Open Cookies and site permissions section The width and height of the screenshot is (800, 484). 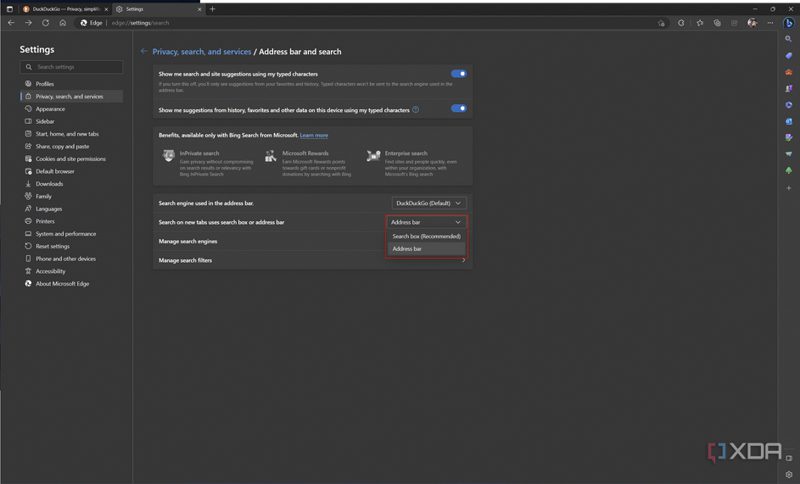click(71, 159)
